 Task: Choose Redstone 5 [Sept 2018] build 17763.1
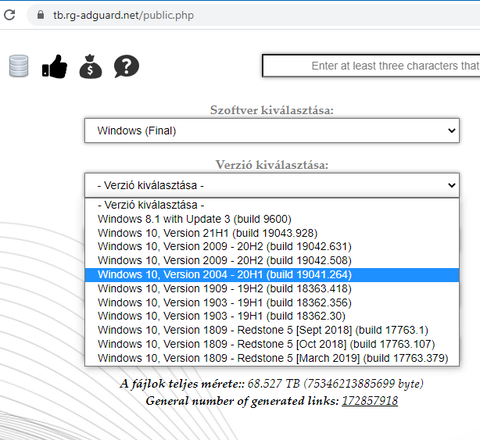[272, 330]
